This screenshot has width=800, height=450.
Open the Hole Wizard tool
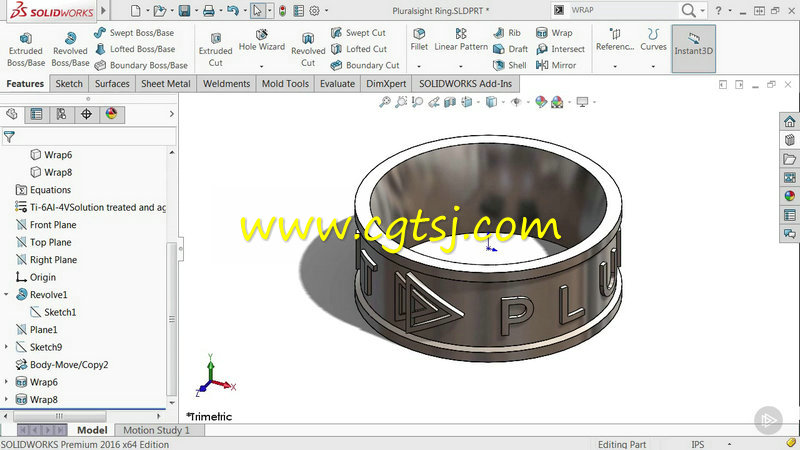coord(262,41)
